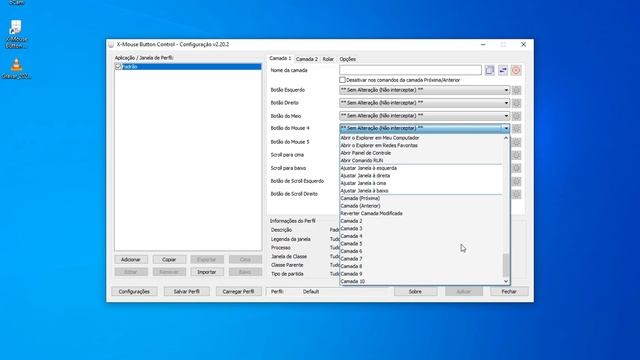Image resolution: width=640 pixels, height=360 pixels.
Task: Click the X-Mouse Button Control title bar icon
Action: 111,44
